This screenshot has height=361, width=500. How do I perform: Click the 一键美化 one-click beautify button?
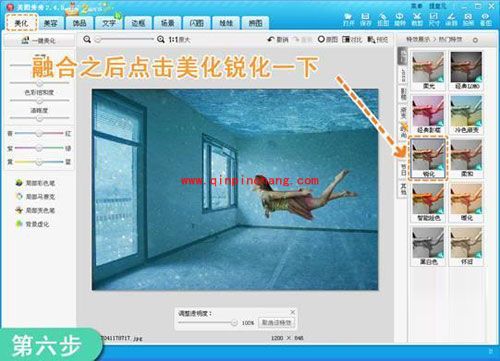point(39,40)
